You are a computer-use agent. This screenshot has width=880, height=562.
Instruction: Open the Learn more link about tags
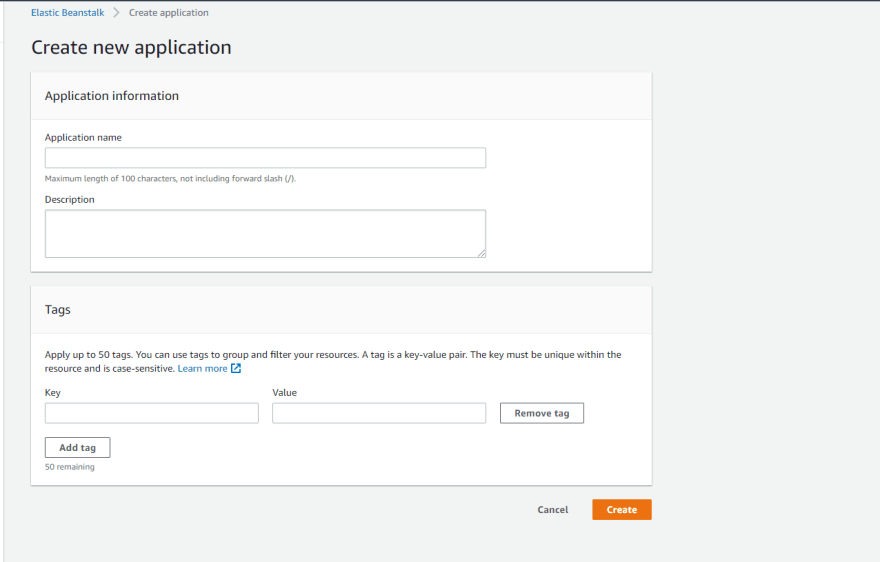click(203, 368)
